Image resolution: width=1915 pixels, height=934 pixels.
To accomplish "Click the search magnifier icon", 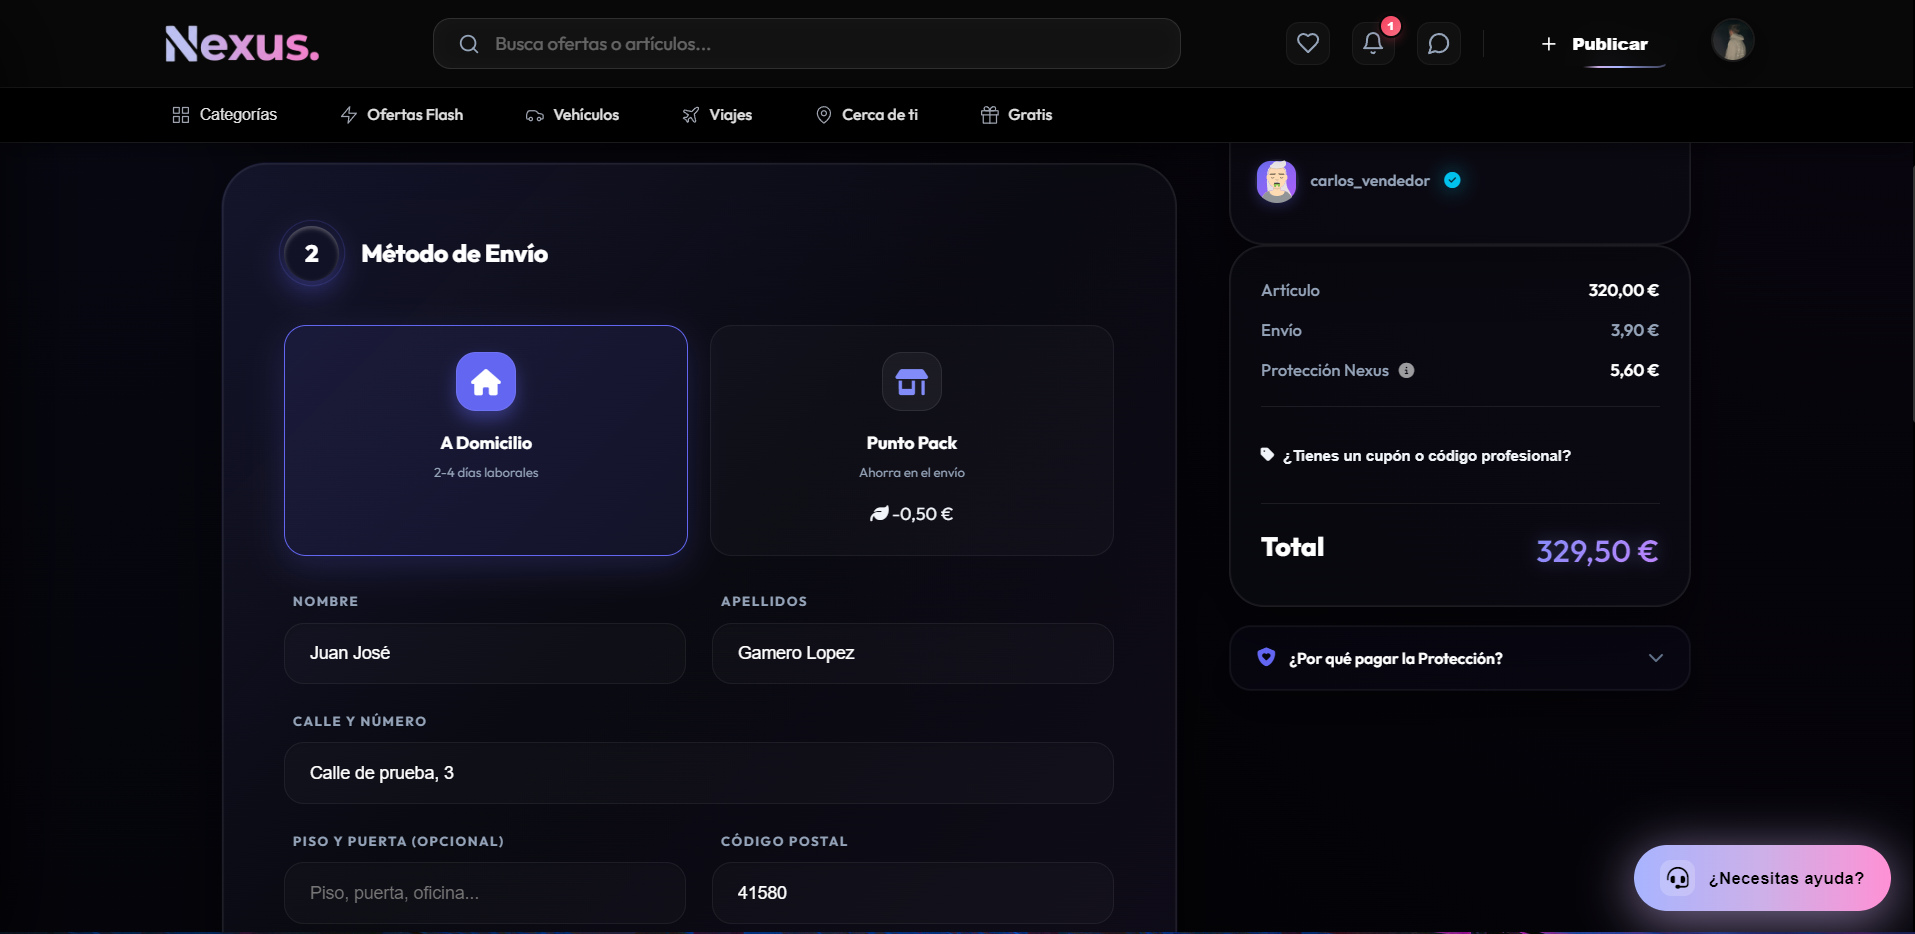I will pyautogui.click(x=469, y=44).
